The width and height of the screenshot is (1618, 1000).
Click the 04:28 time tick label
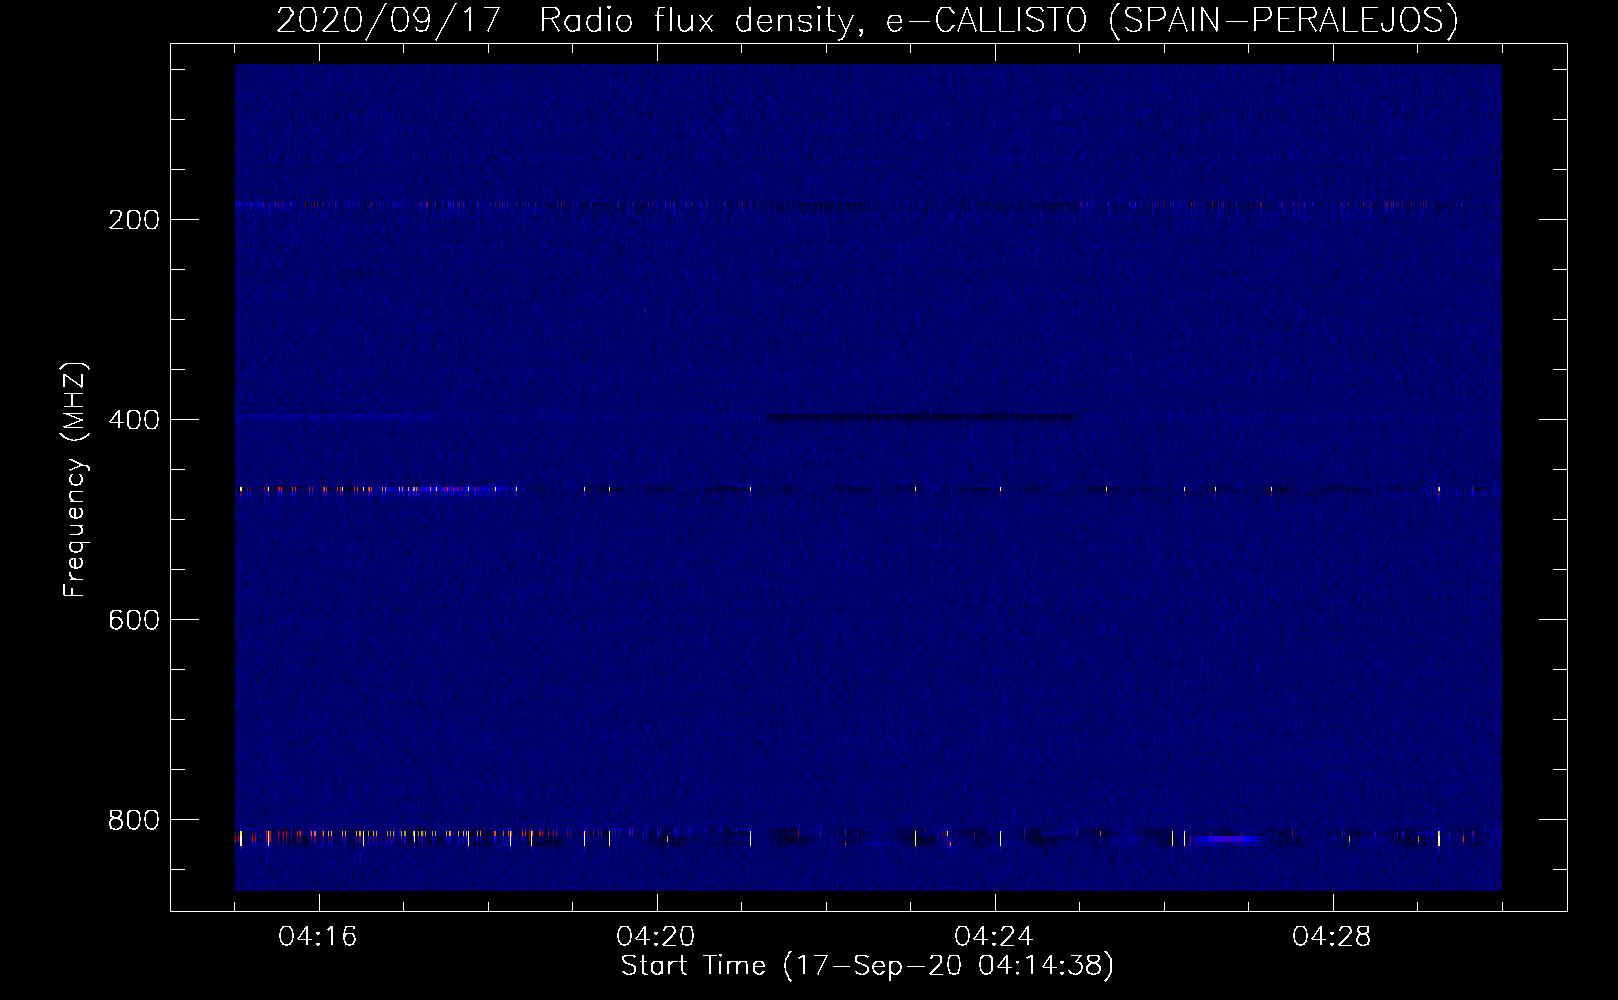(1332, 937)
